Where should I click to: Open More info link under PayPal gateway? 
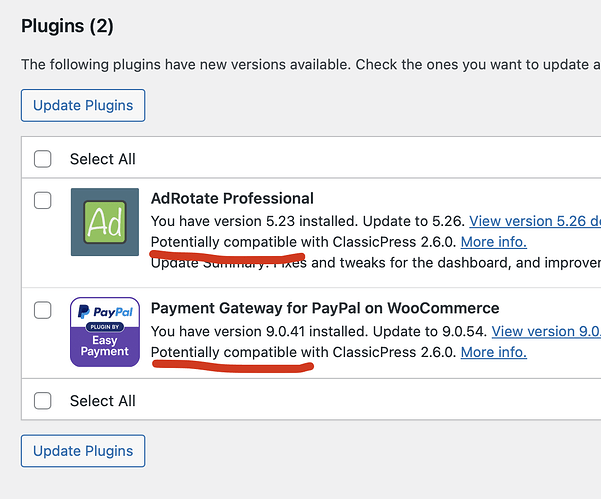pyautogui.click(x=494, y=352)
